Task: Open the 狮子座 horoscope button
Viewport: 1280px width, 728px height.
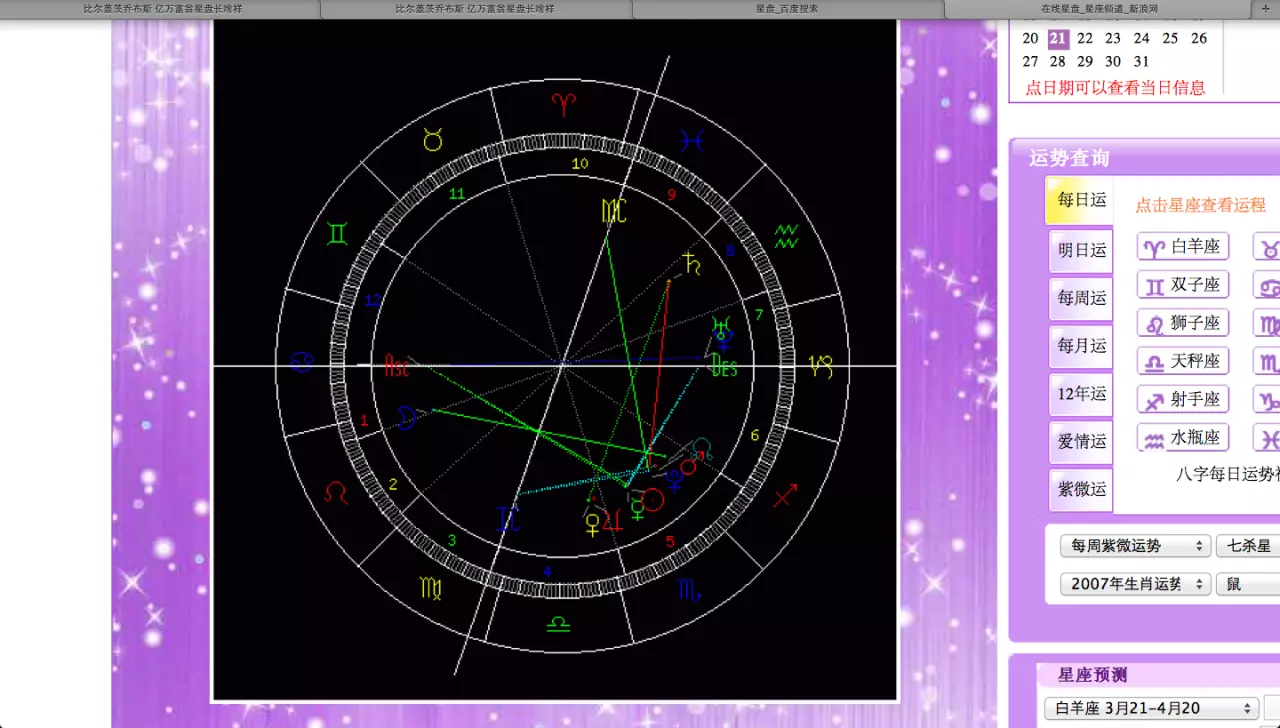Action: 1183,323
